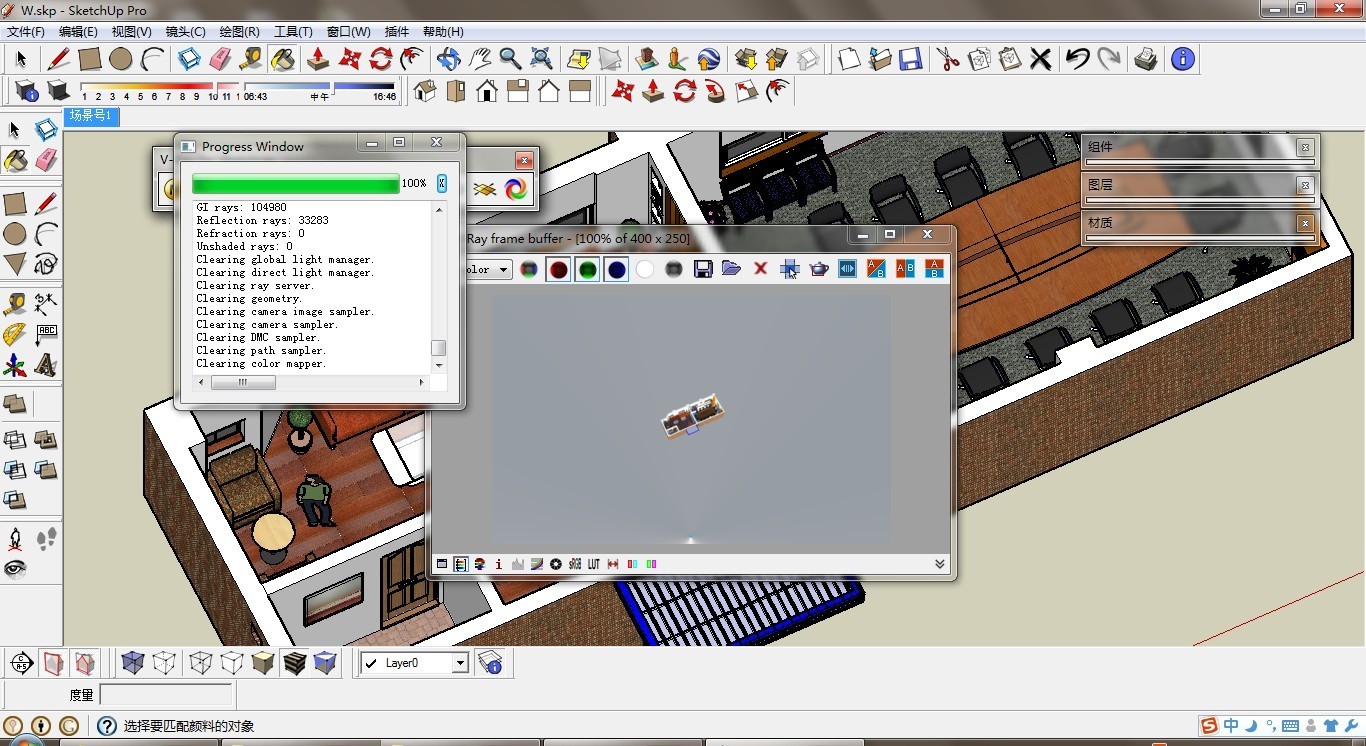The image size is (1366, 746).
Task: Toggle alpha channel white circle
Action: click(x=645, y=269)
